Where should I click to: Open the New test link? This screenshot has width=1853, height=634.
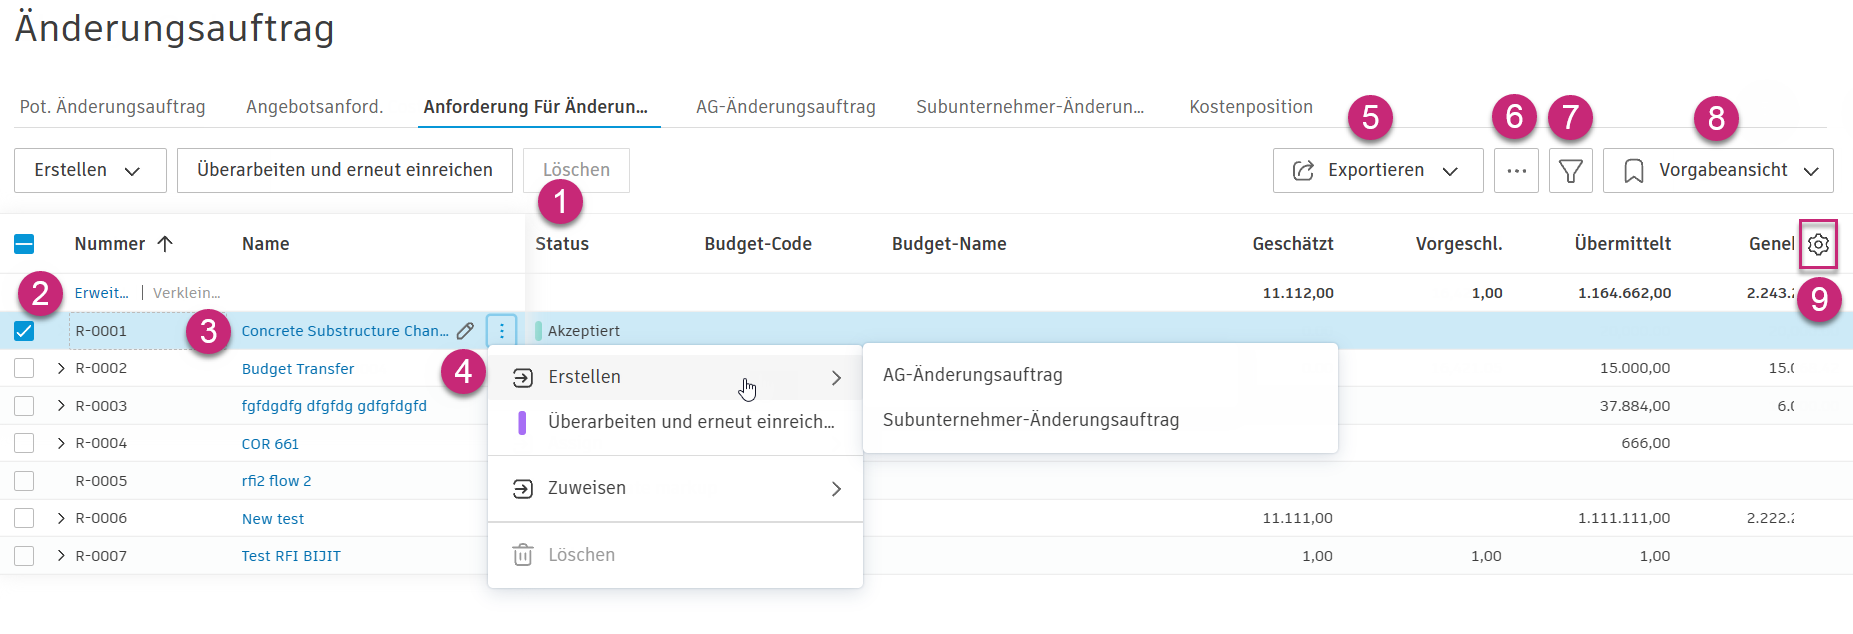tap(273, 519)
